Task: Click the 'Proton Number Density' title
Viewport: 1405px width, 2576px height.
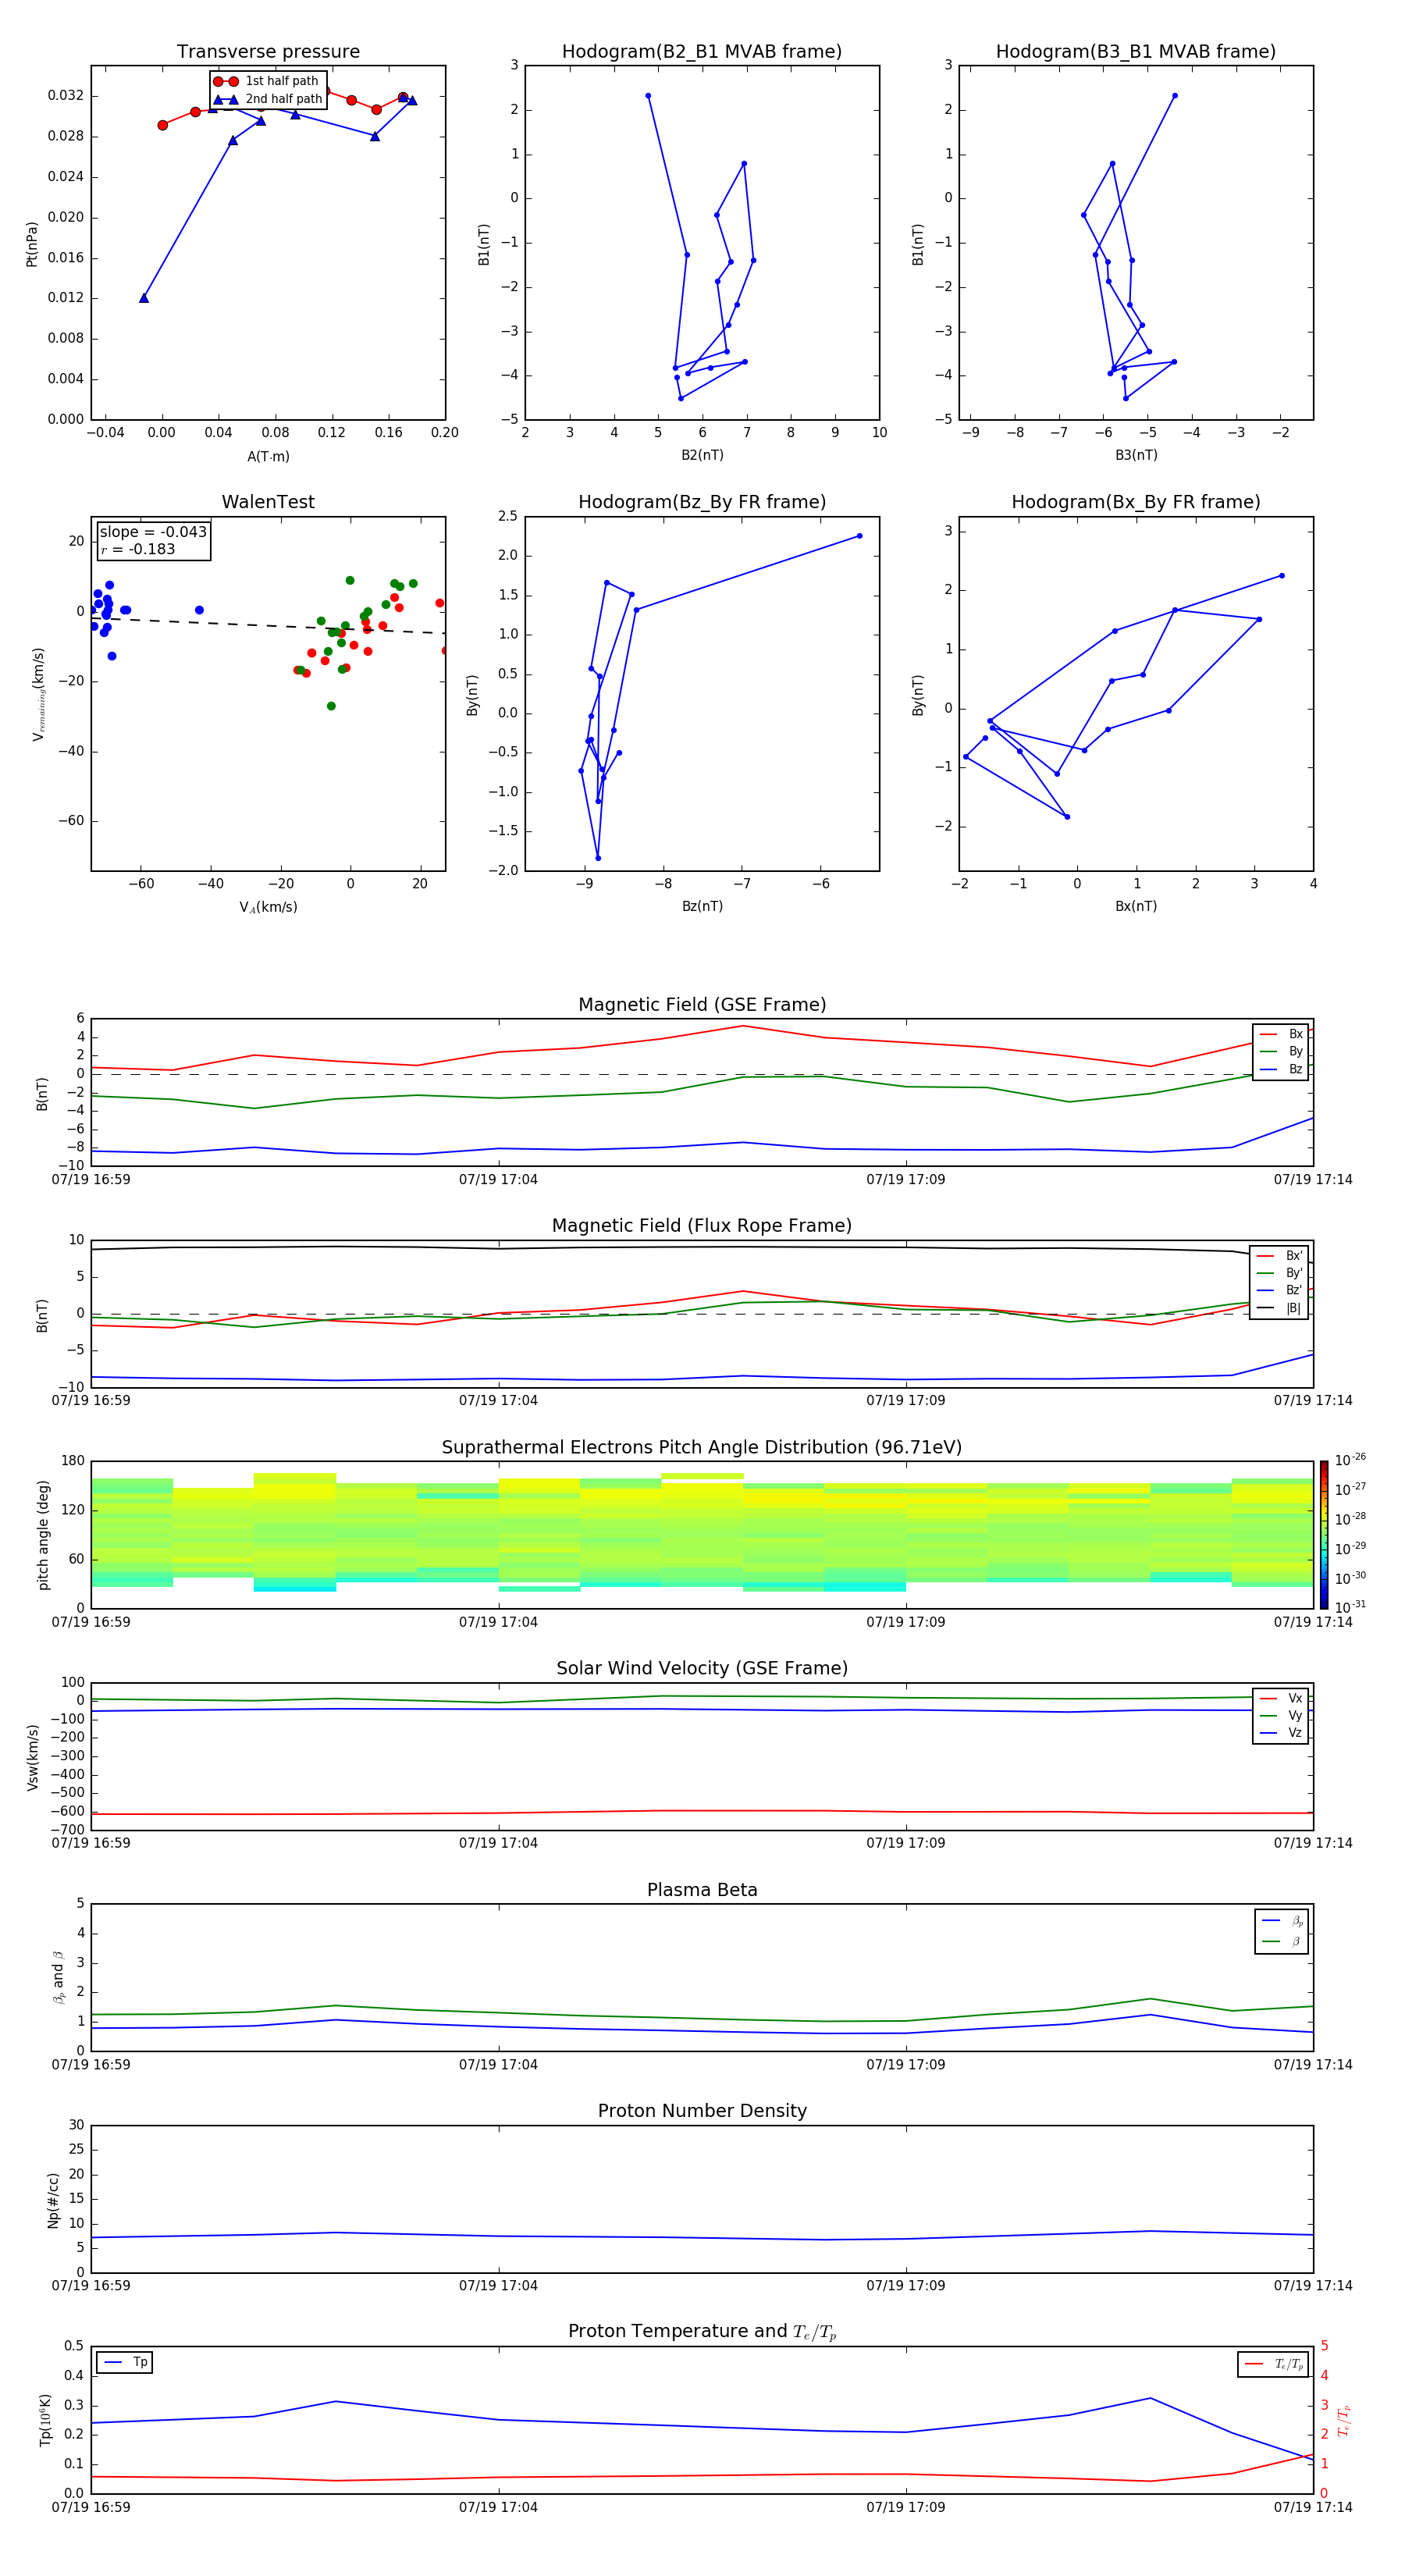Action: (x=702, y=2111)
